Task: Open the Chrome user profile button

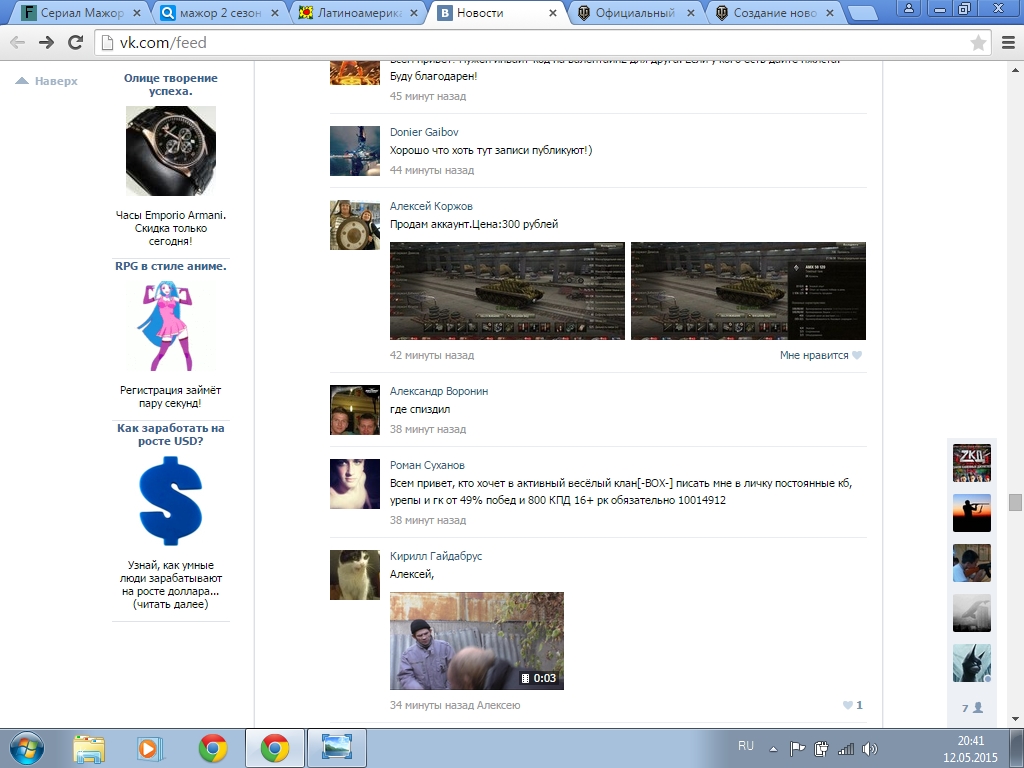Action: click(x=908, y=8)
